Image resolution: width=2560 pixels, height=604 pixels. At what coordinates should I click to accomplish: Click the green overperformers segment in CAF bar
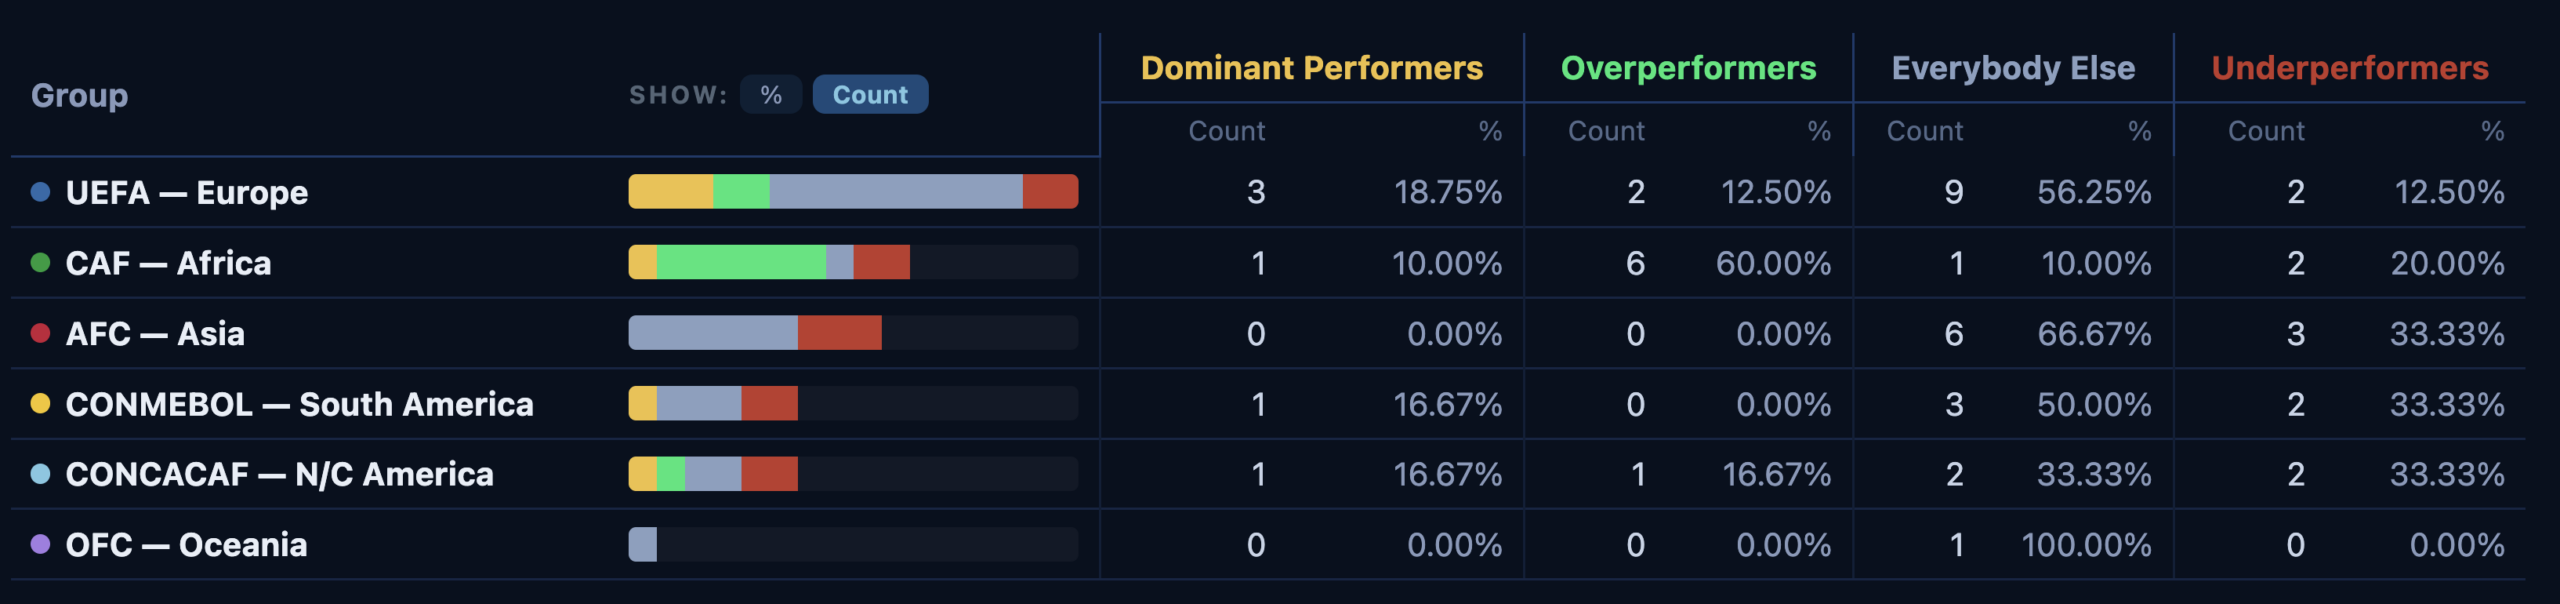pos(741,263)
